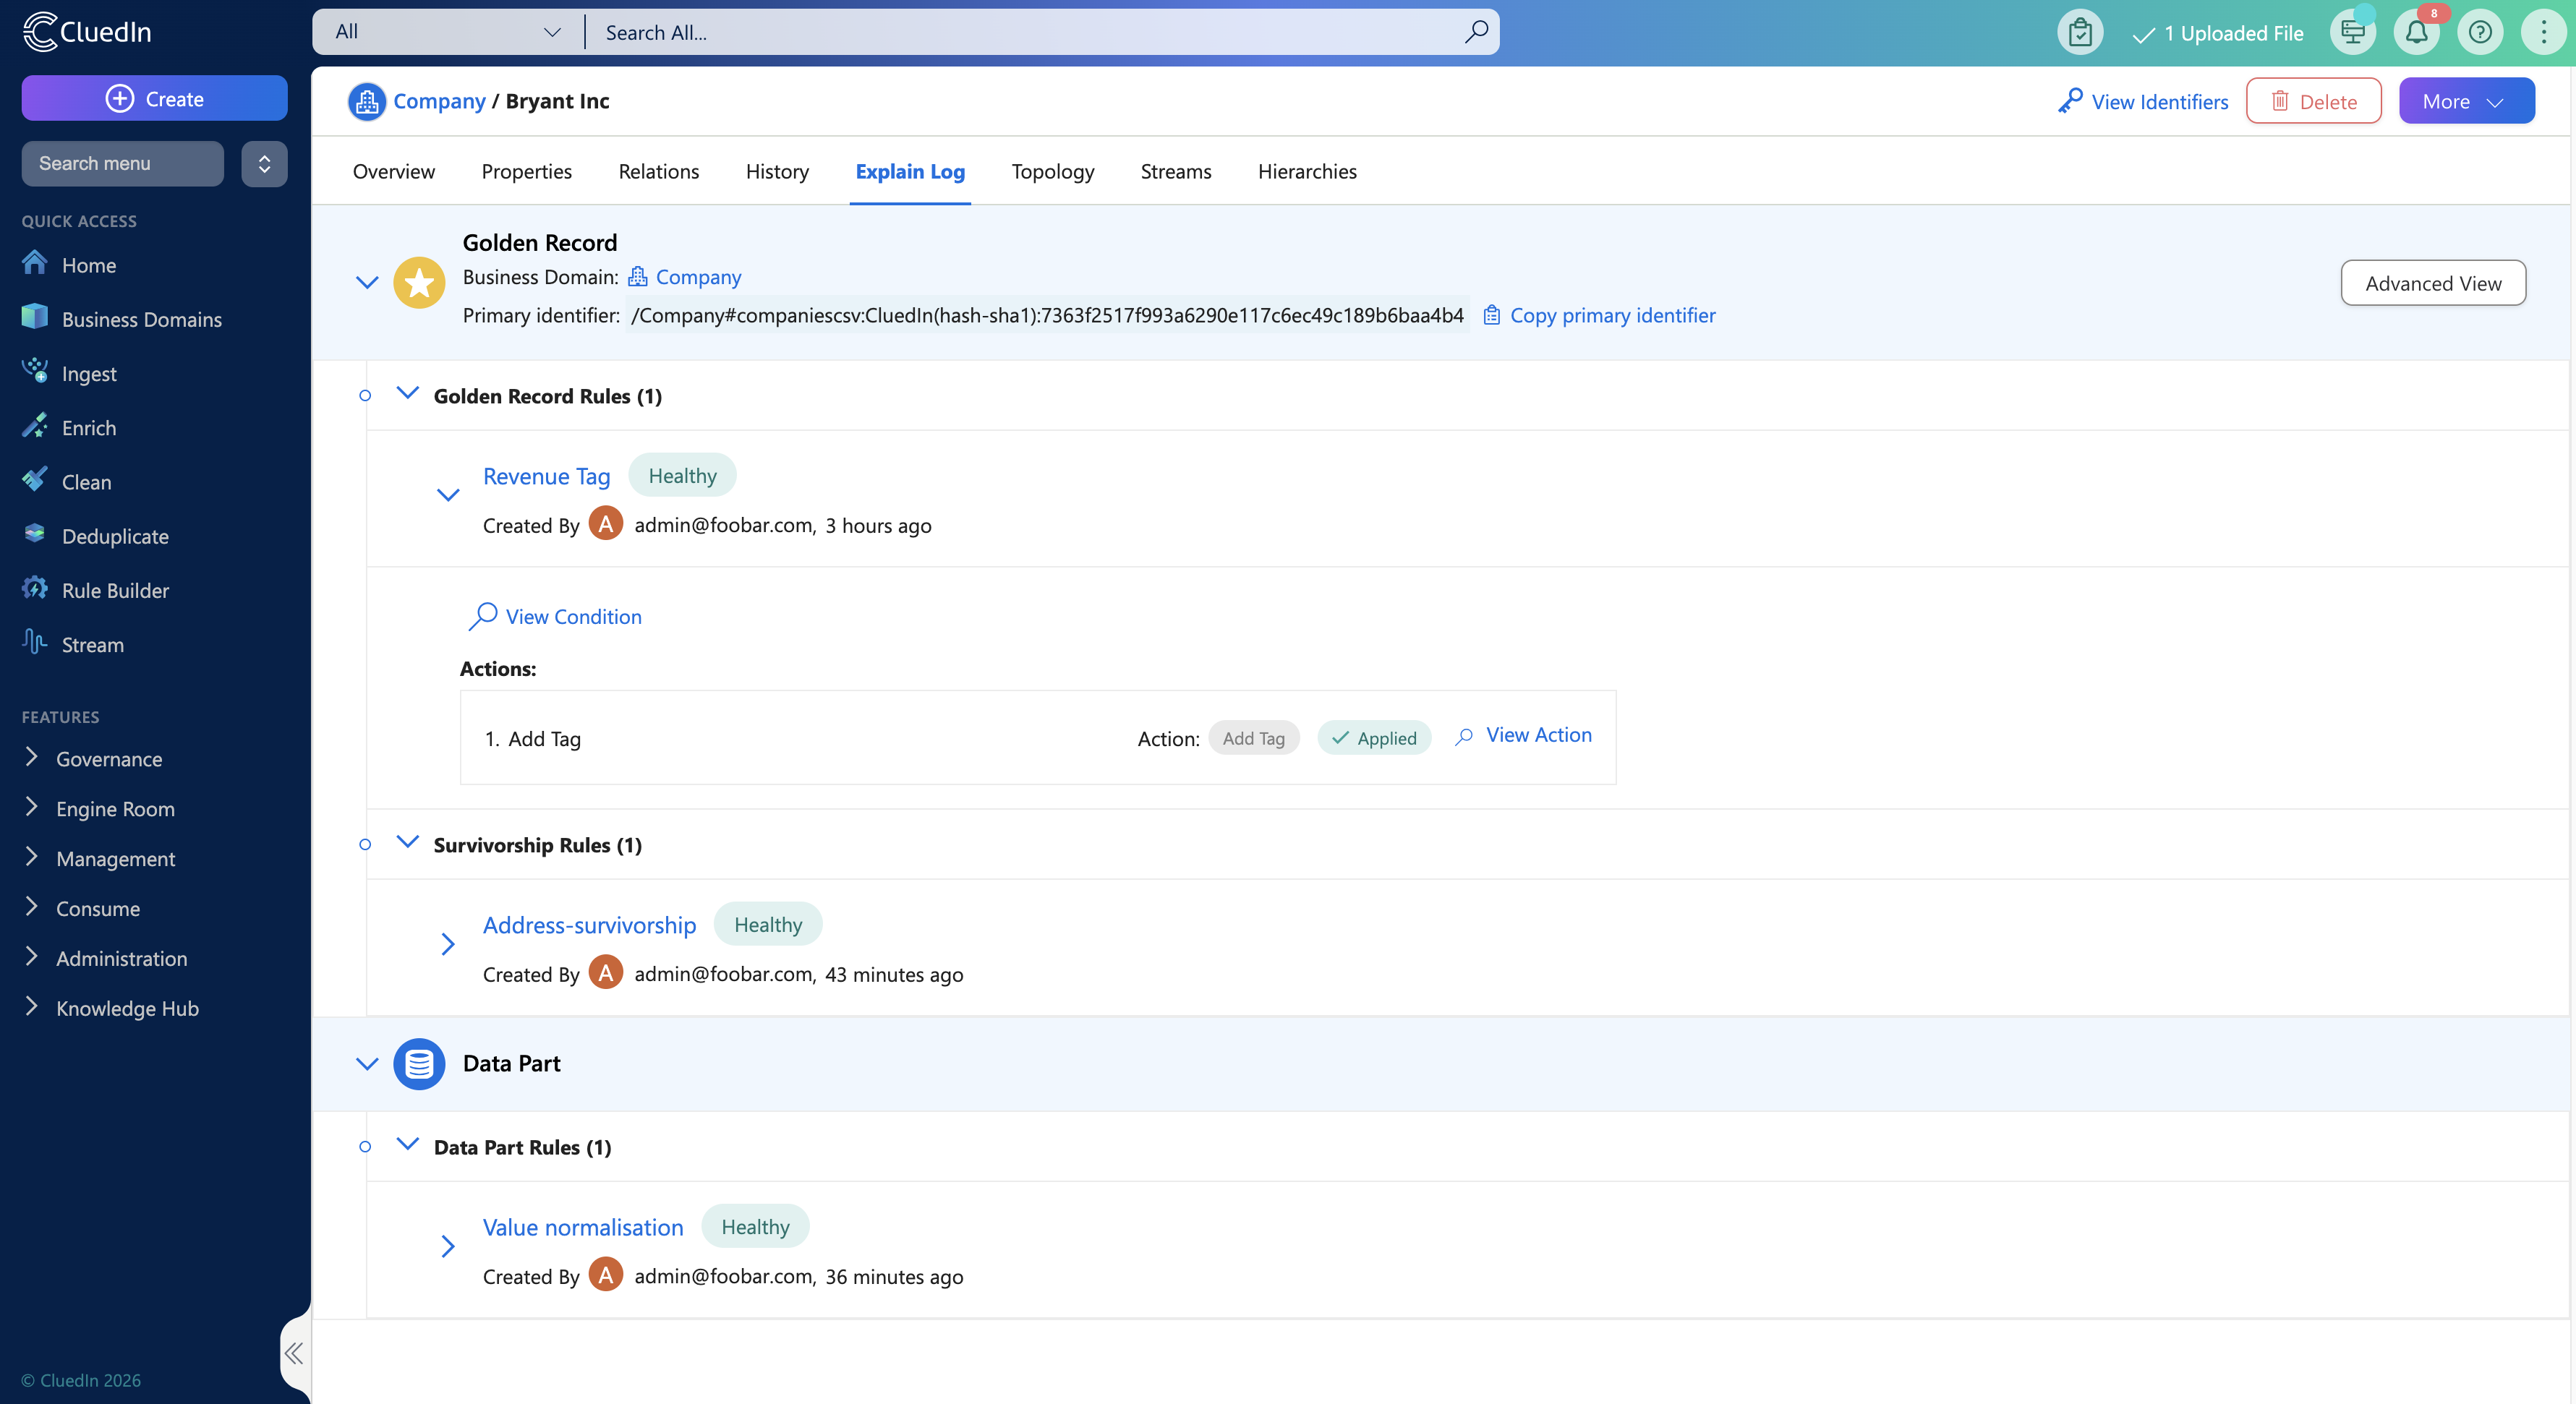2576x1404 pixels.
Task: Click the Advanced View button
Action: [x=2432, y=283]
